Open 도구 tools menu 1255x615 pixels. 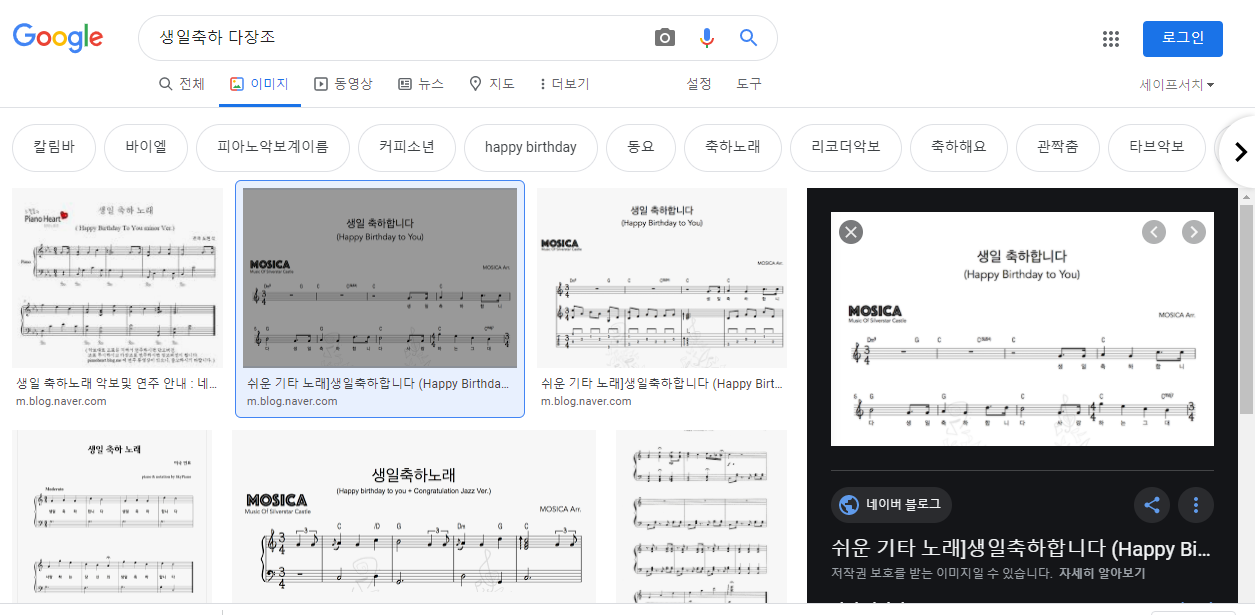749,84
